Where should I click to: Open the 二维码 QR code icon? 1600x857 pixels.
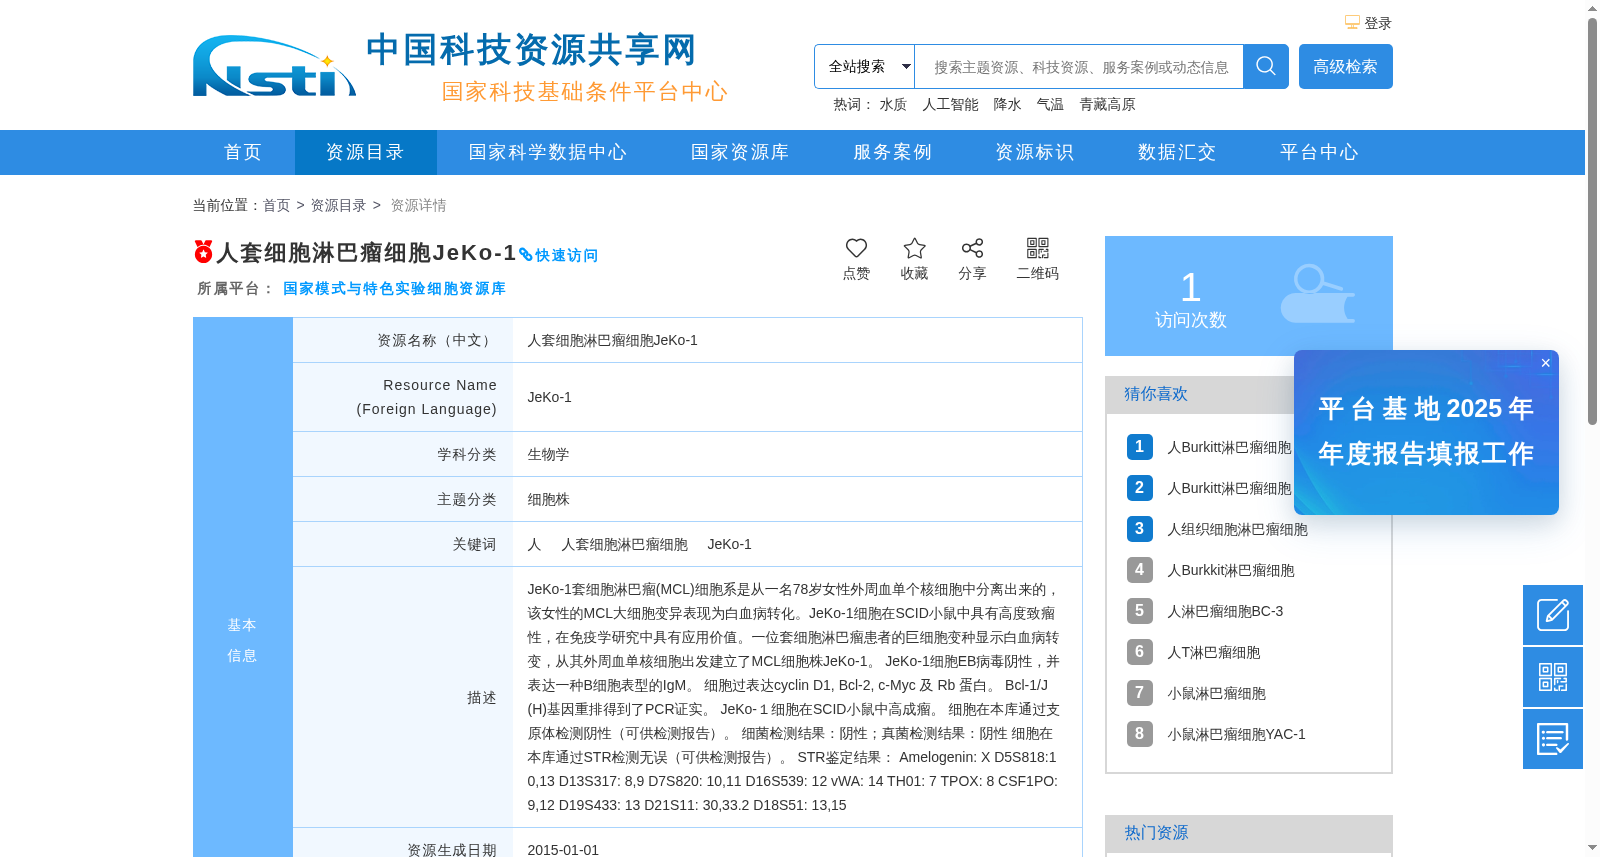point(1038,248)
